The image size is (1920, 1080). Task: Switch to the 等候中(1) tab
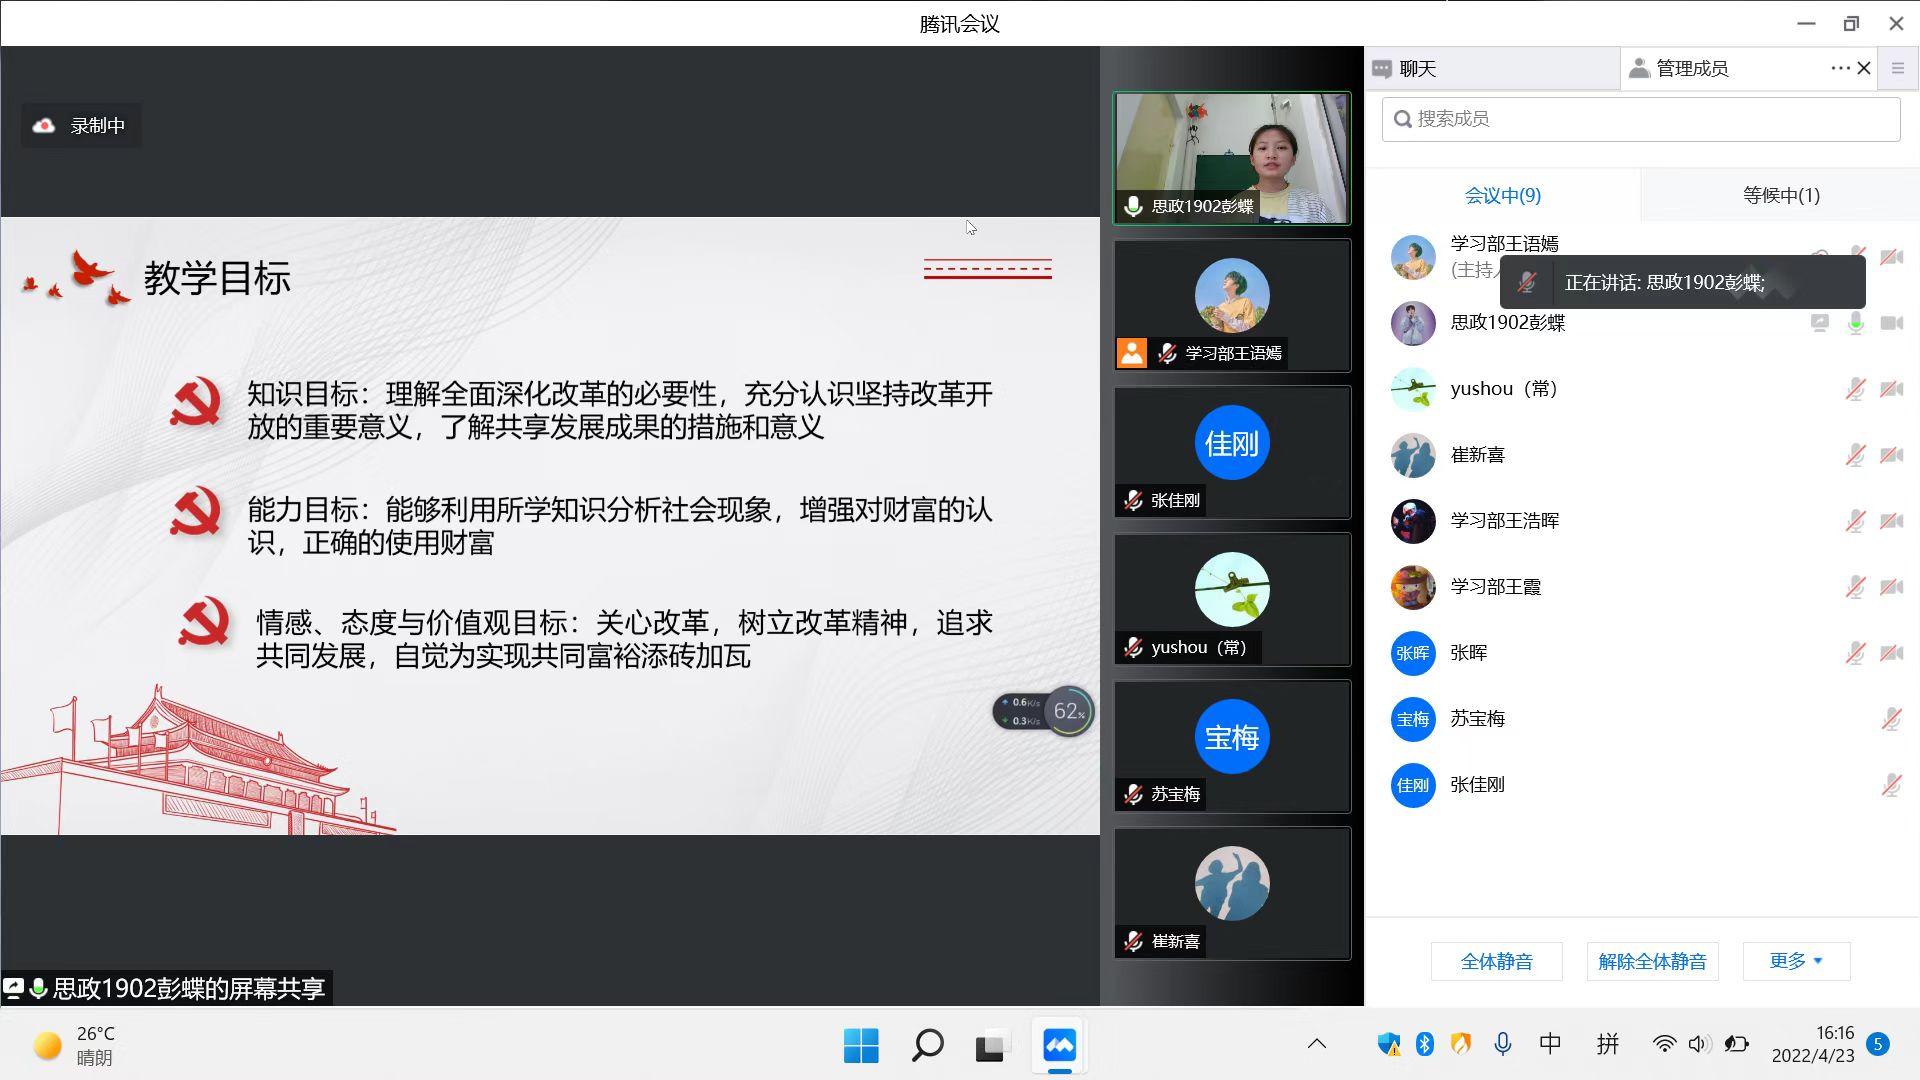pyautogui.click(x=1780, y=195)
